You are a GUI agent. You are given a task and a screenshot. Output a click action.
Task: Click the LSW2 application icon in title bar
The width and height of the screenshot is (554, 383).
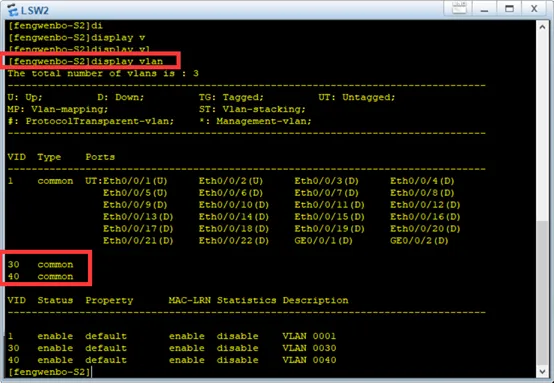tap(12, 10)
